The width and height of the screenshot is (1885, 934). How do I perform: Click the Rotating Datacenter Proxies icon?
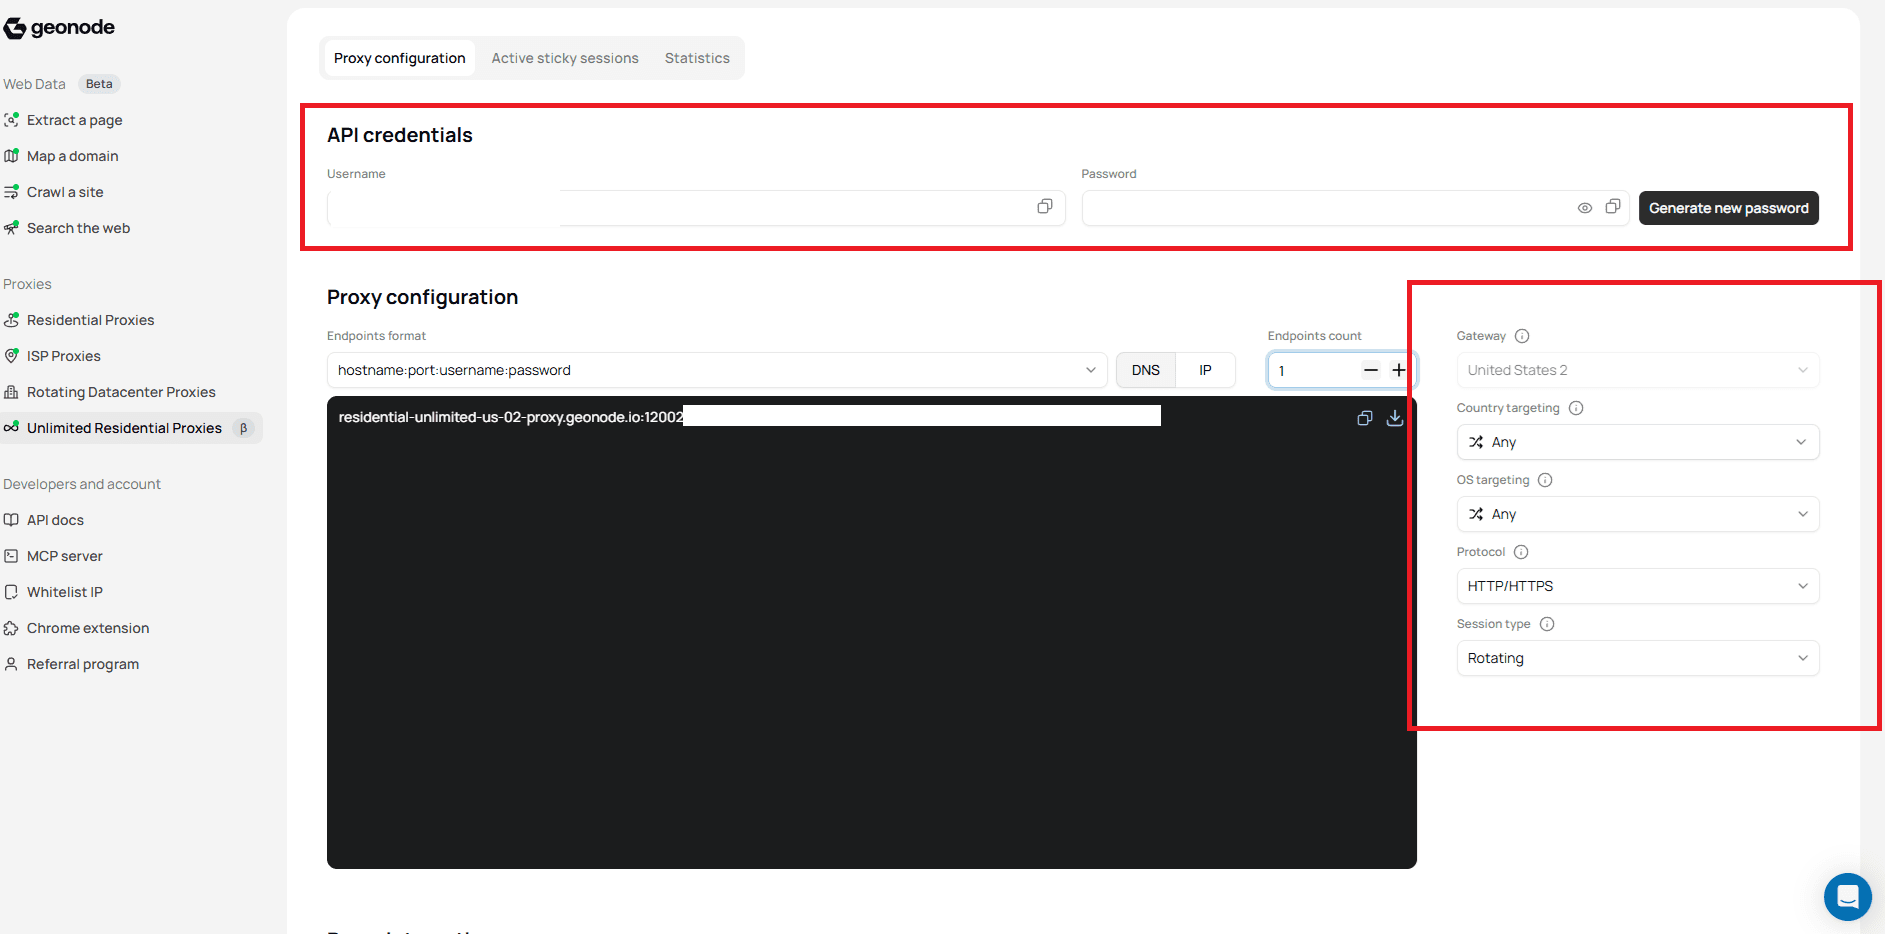pos(12,392)
